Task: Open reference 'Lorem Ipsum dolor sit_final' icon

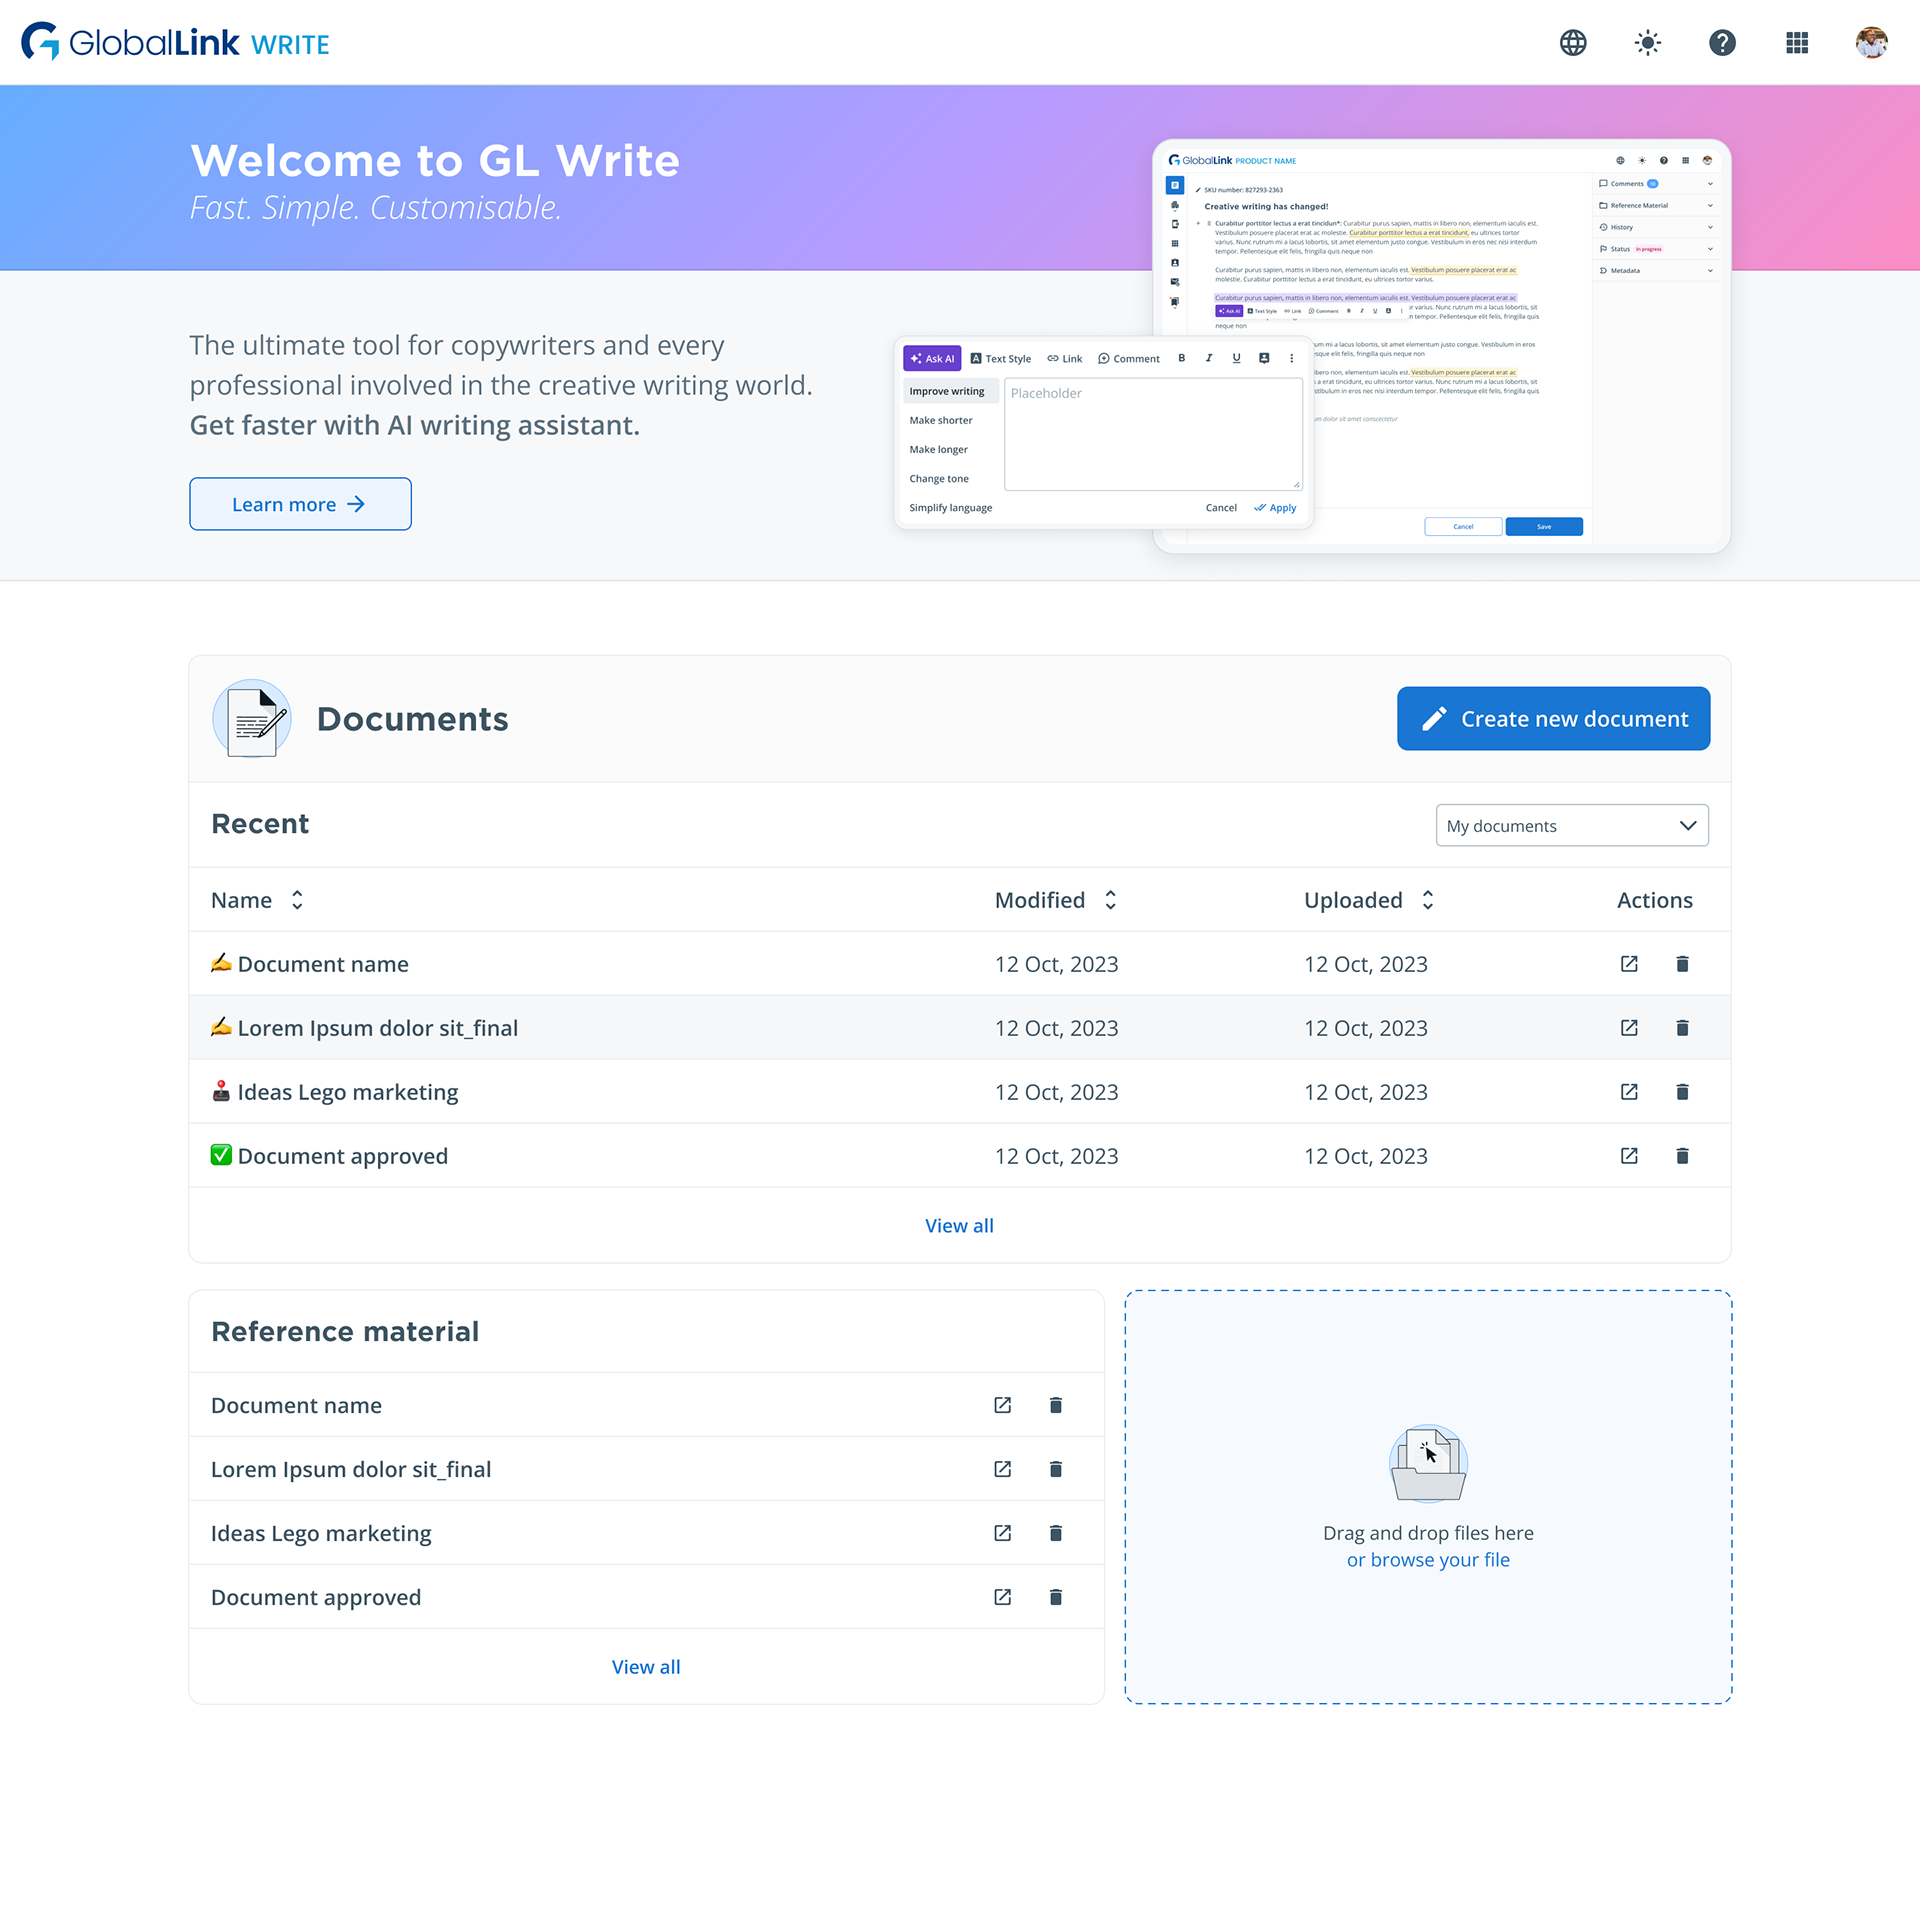Action: pyautogui.click(x=1002, y=1468)
